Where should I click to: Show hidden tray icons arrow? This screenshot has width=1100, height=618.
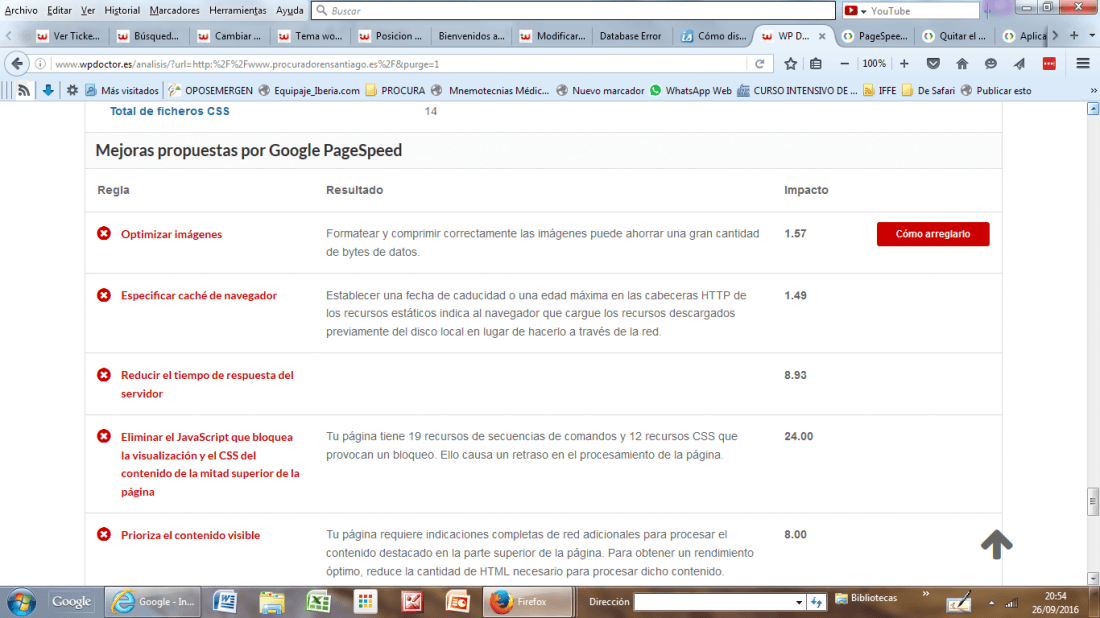991,603
